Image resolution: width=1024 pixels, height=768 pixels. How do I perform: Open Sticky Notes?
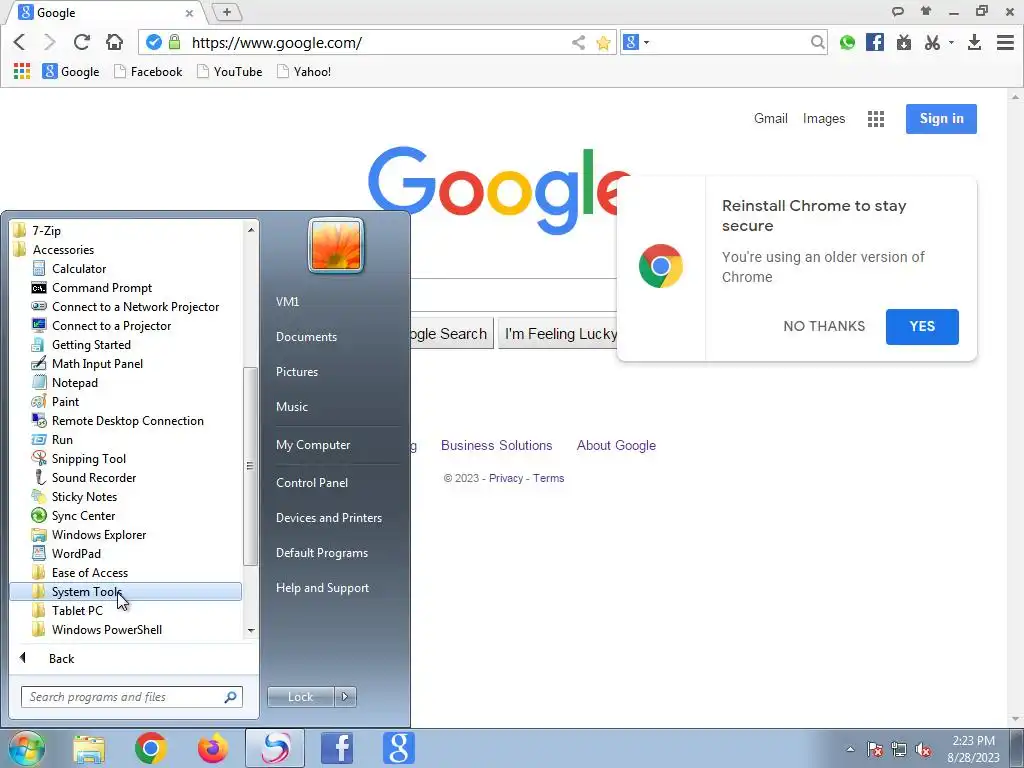tap(84, 496)
